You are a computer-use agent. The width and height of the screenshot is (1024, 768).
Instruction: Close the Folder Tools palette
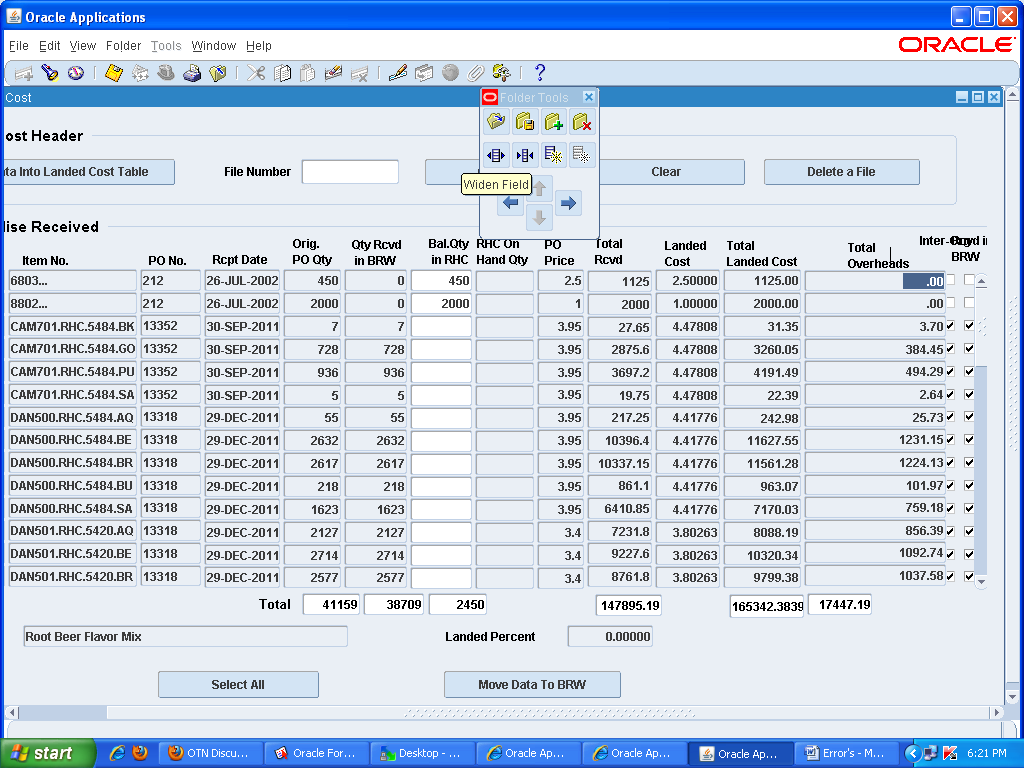588,97
